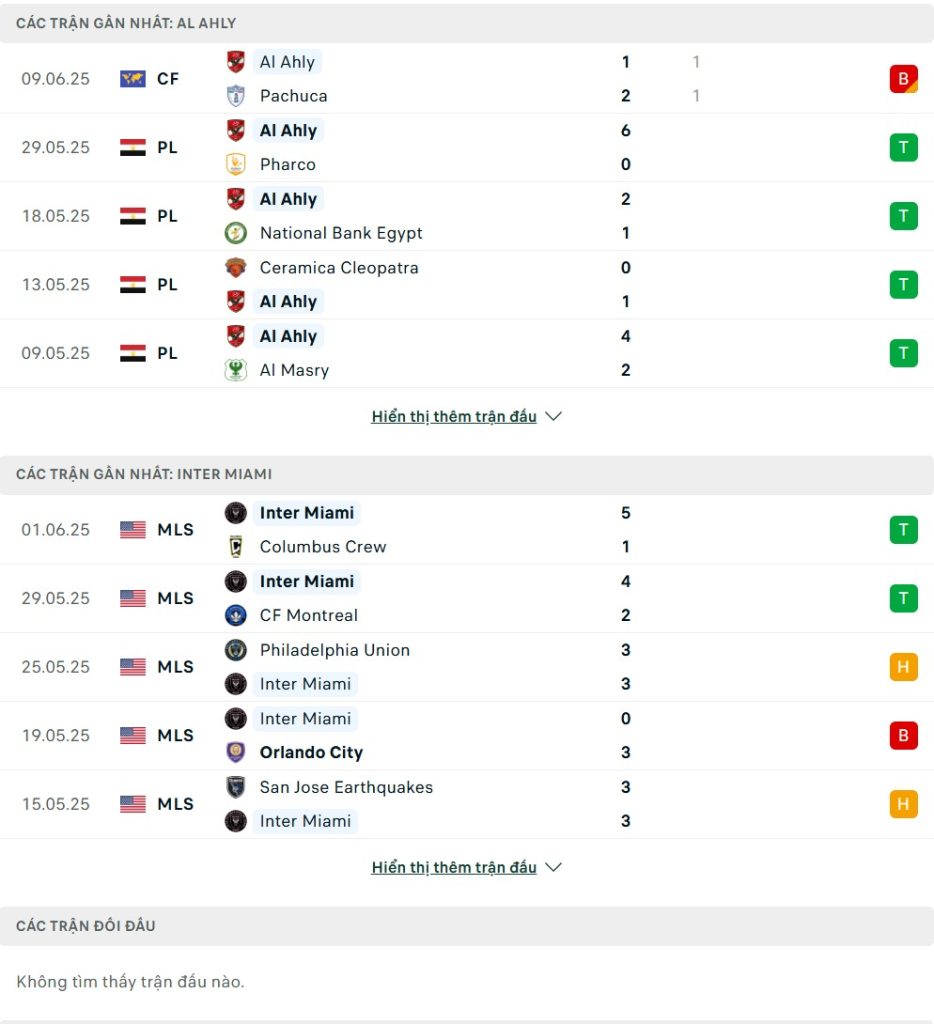This screenshot has width=934, height=1024.
Task: Click the Pharco club logo
Action: (236, 165)
